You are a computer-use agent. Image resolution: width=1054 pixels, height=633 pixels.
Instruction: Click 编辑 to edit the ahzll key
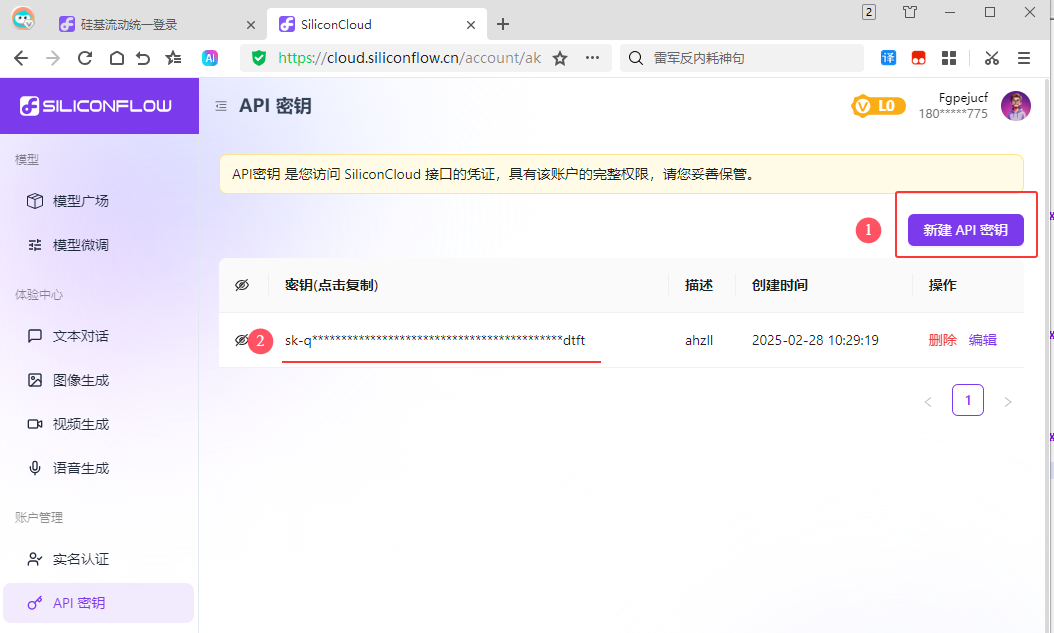click(x=983, y=340)
